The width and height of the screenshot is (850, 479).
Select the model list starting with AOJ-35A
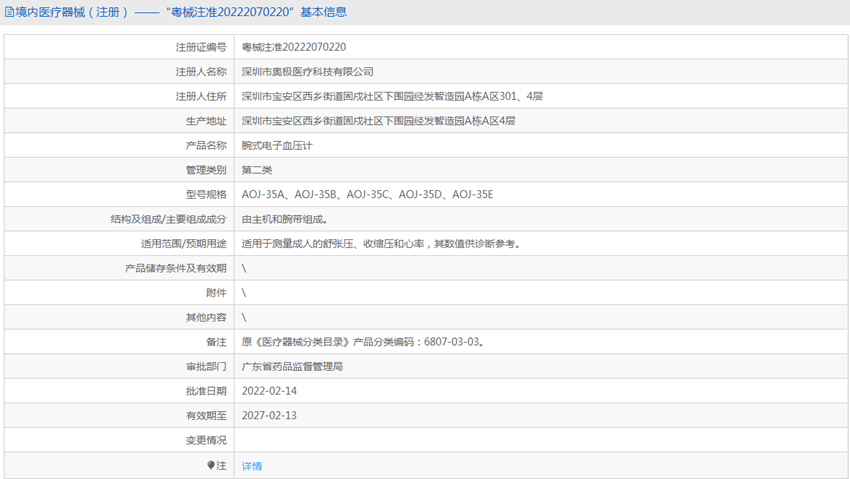click(367, 195)
